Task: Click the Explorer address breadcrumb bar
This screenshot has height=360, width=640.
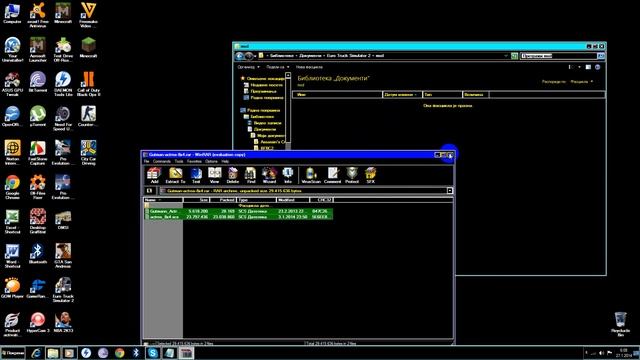Action: click(384, 56)
